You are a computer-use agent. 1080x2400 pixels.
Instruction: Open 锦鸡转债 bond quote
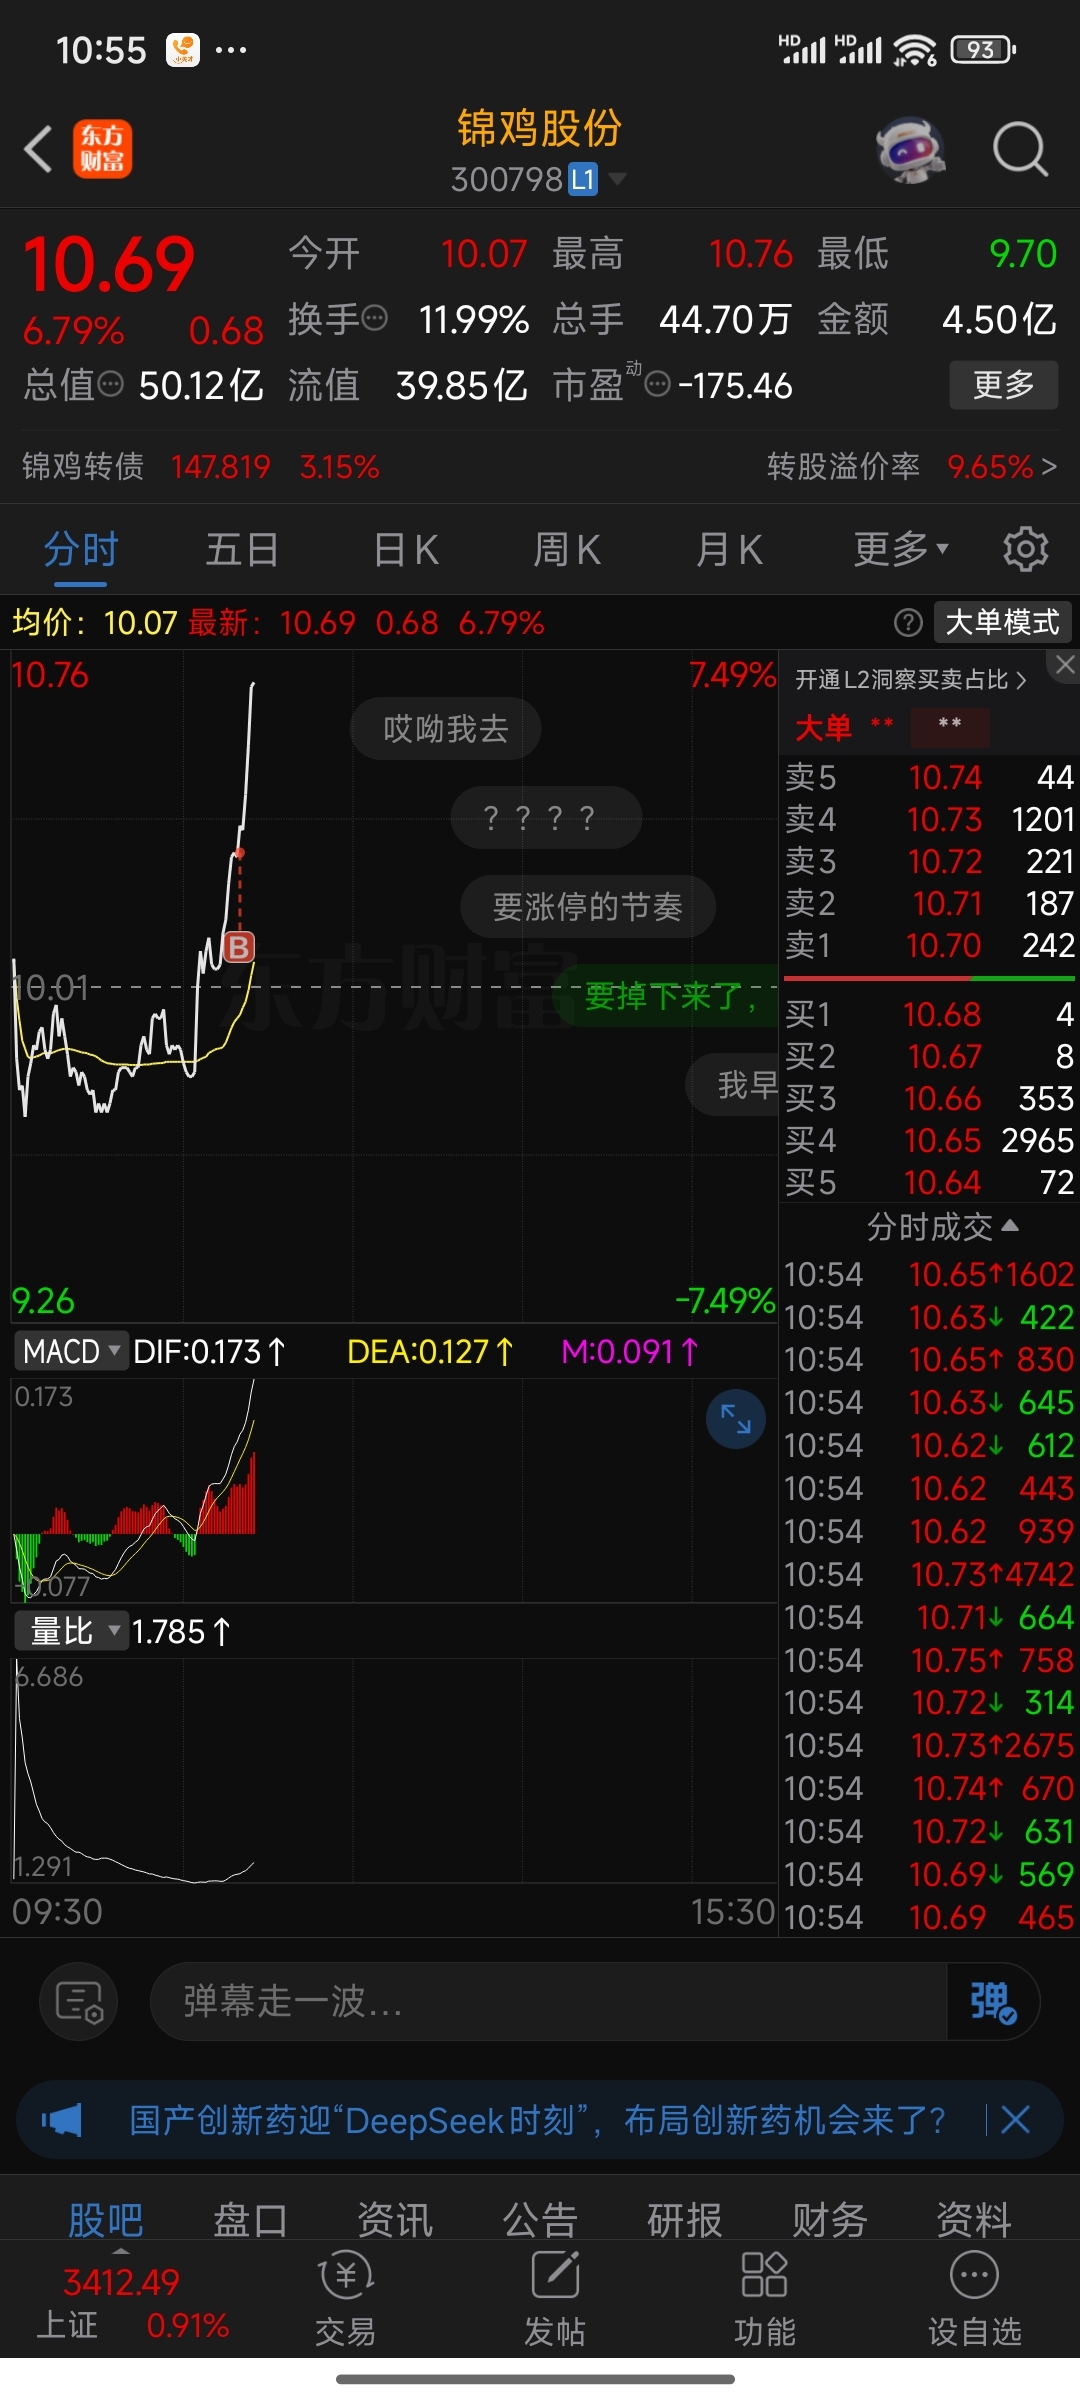click(201, 467)
